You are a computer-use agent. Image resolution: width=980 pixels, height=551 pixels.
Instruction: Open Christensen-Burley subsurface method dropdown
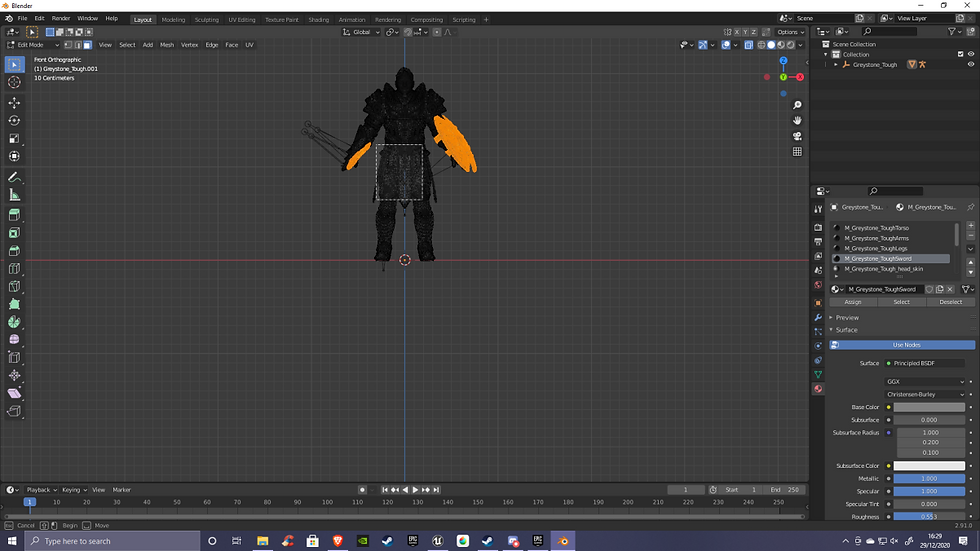click(925, 394)
